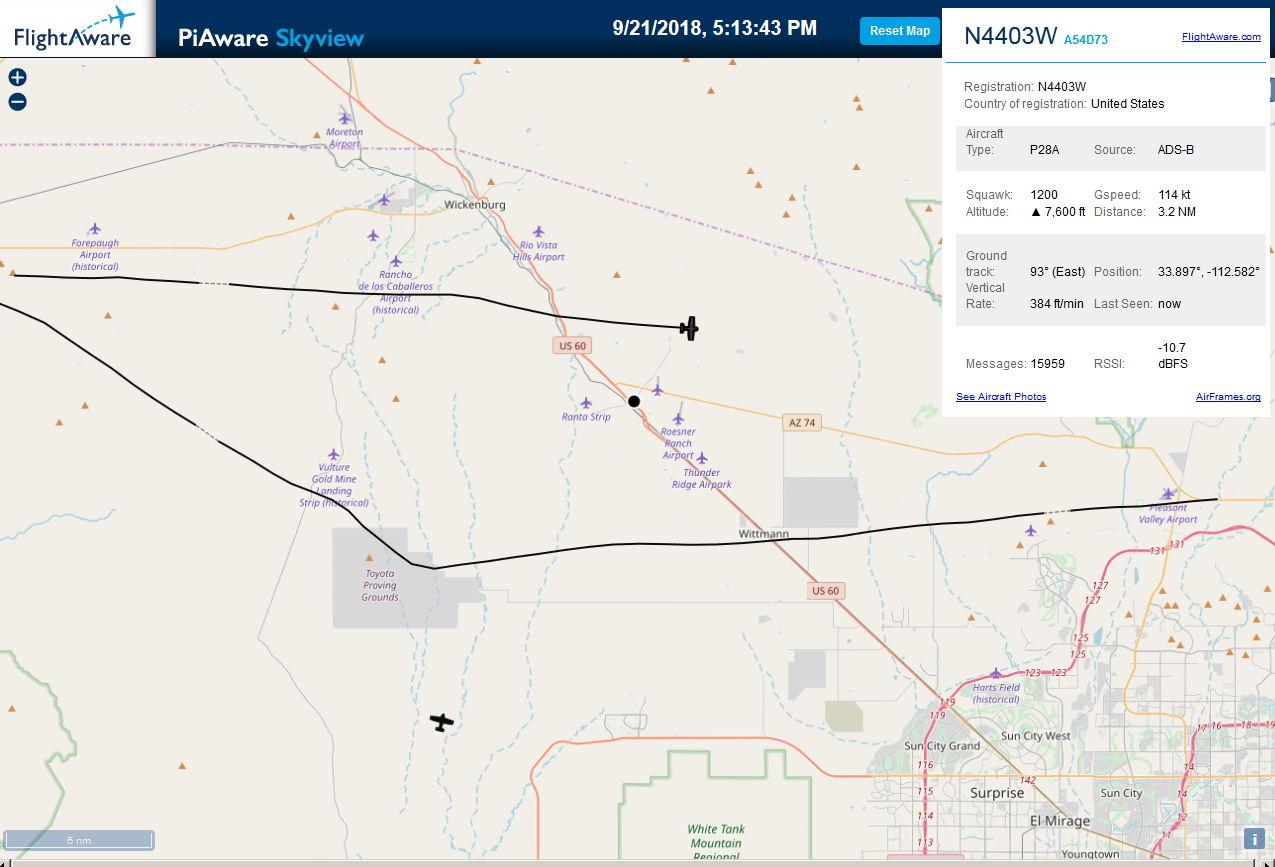Click the aircraft type P28A
1275x867 pixels.
[1044, 150]
